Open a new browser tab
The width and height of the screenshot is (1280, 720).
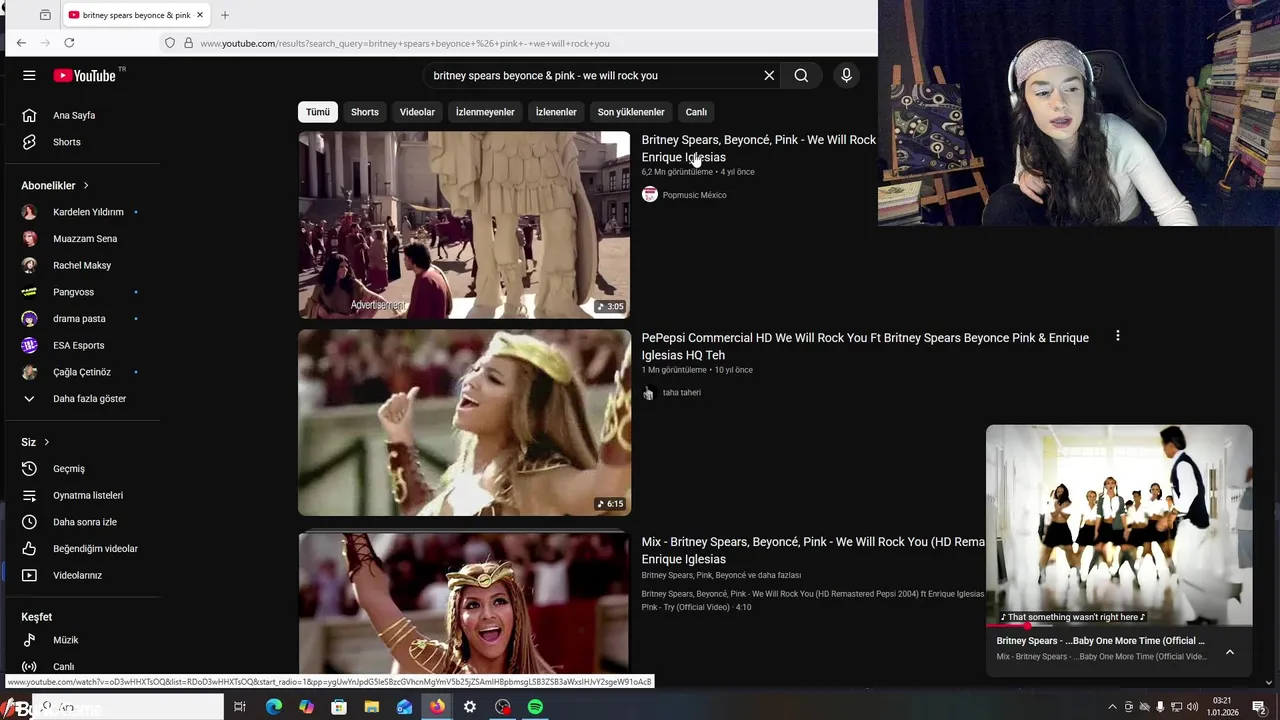[225, 15]
